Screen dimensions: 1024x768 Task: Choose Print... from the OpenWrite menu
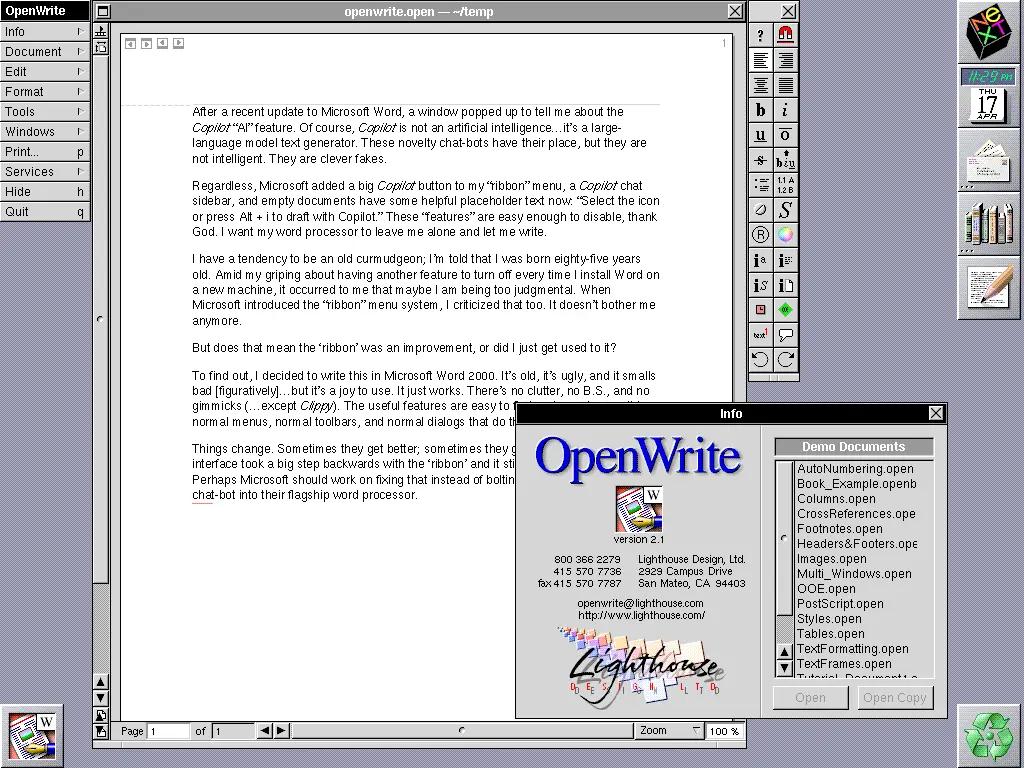tap(45, 152)
